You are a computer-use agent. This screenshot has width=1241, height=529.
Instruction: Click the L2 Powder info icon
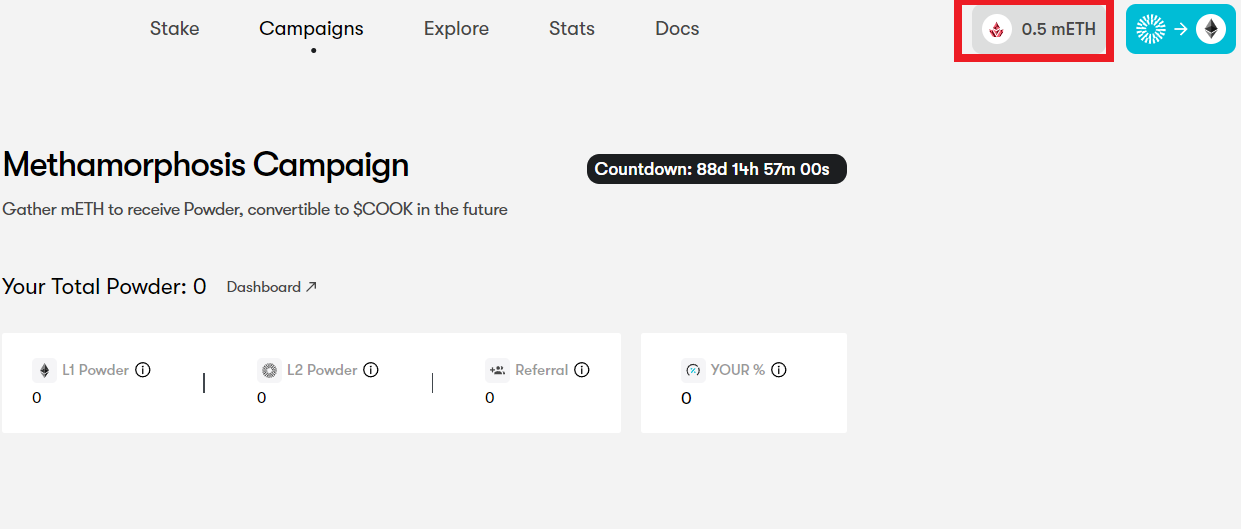point(371,370)
